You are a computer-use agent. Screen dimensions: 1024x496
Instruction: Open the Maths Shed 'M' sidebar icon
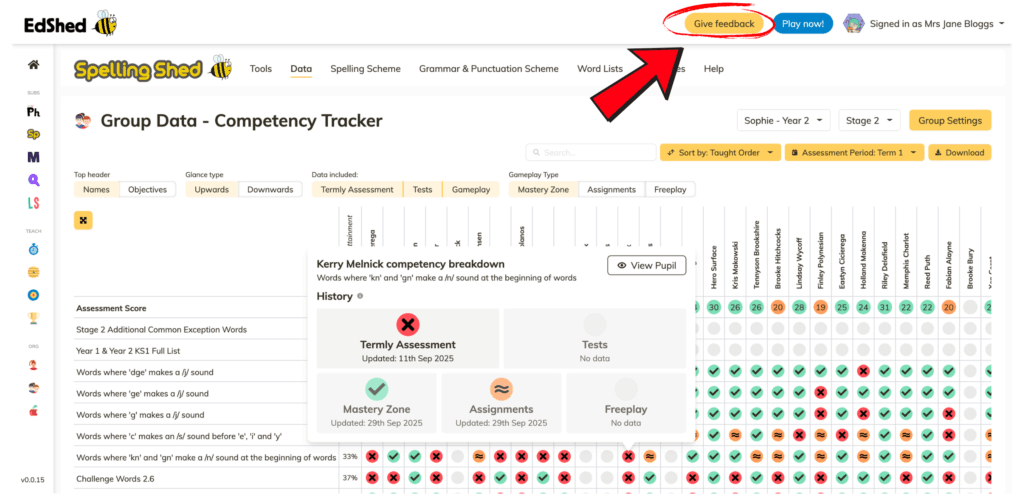point(33,157)
